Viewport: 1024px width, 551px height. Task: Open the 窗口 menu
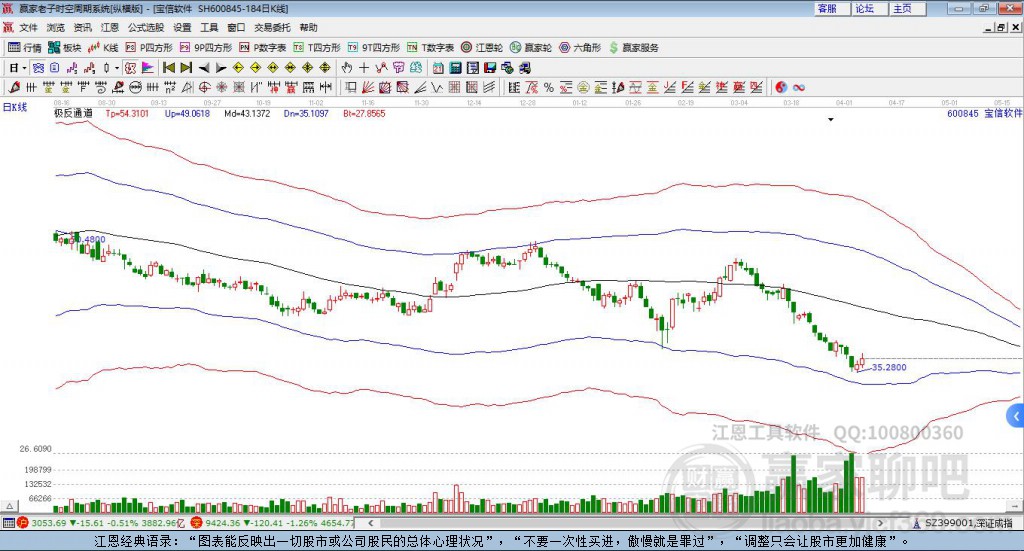click(236, 27)
